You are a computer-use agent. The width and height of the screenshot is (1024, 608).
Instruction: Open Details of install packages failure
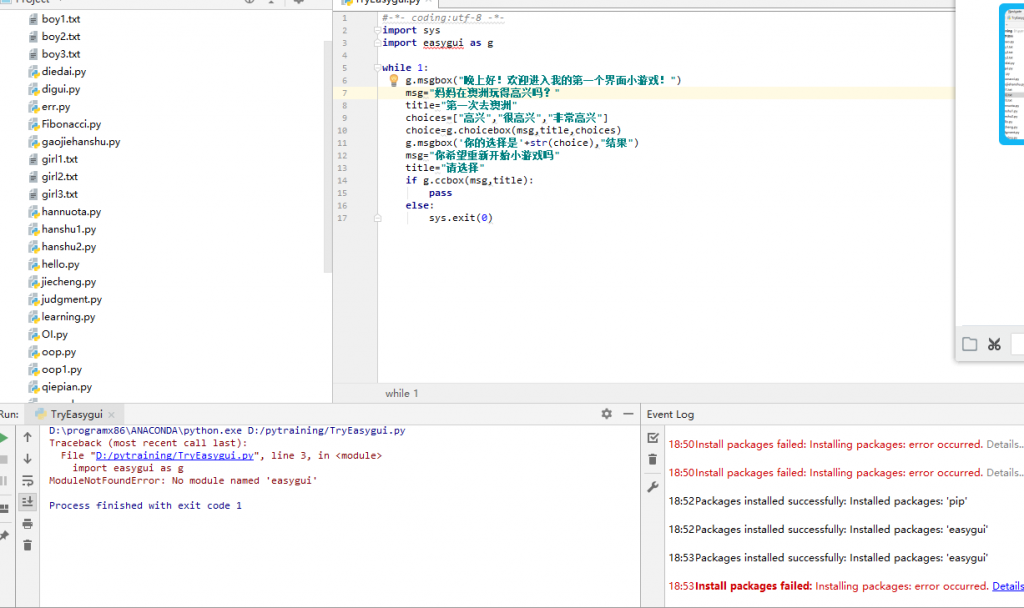tap(1008, 586)
